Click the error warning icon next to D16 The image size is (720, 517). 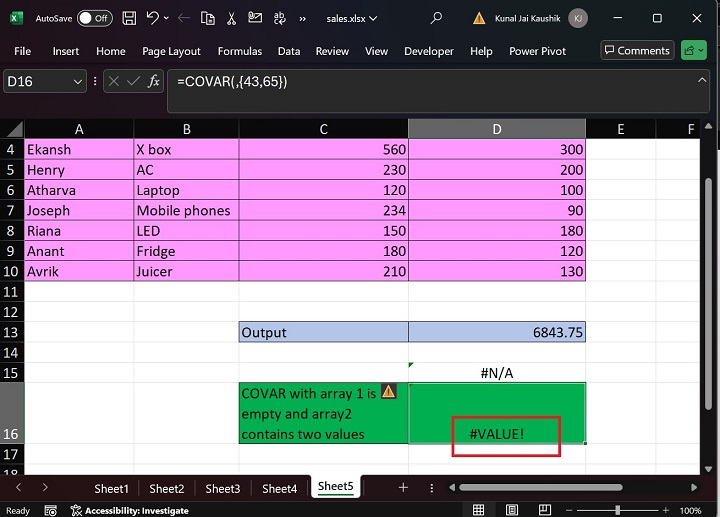[388, 391]
